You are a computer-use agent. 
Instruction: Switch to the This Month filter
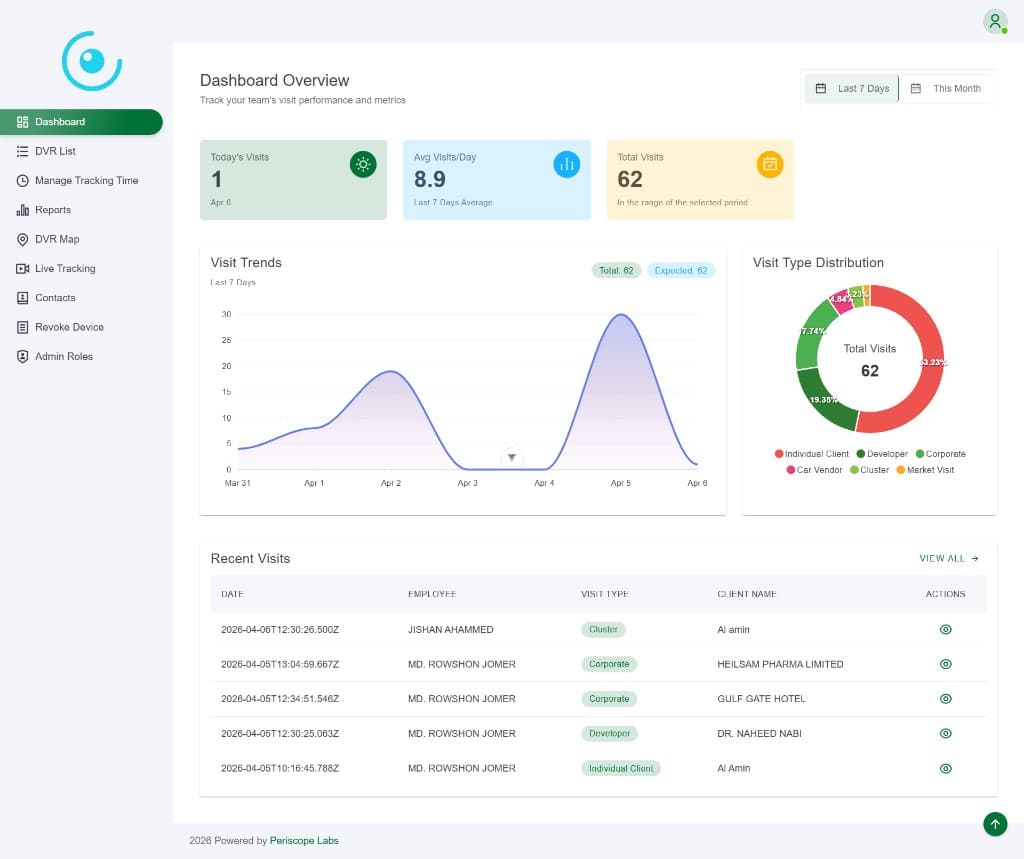946,88
